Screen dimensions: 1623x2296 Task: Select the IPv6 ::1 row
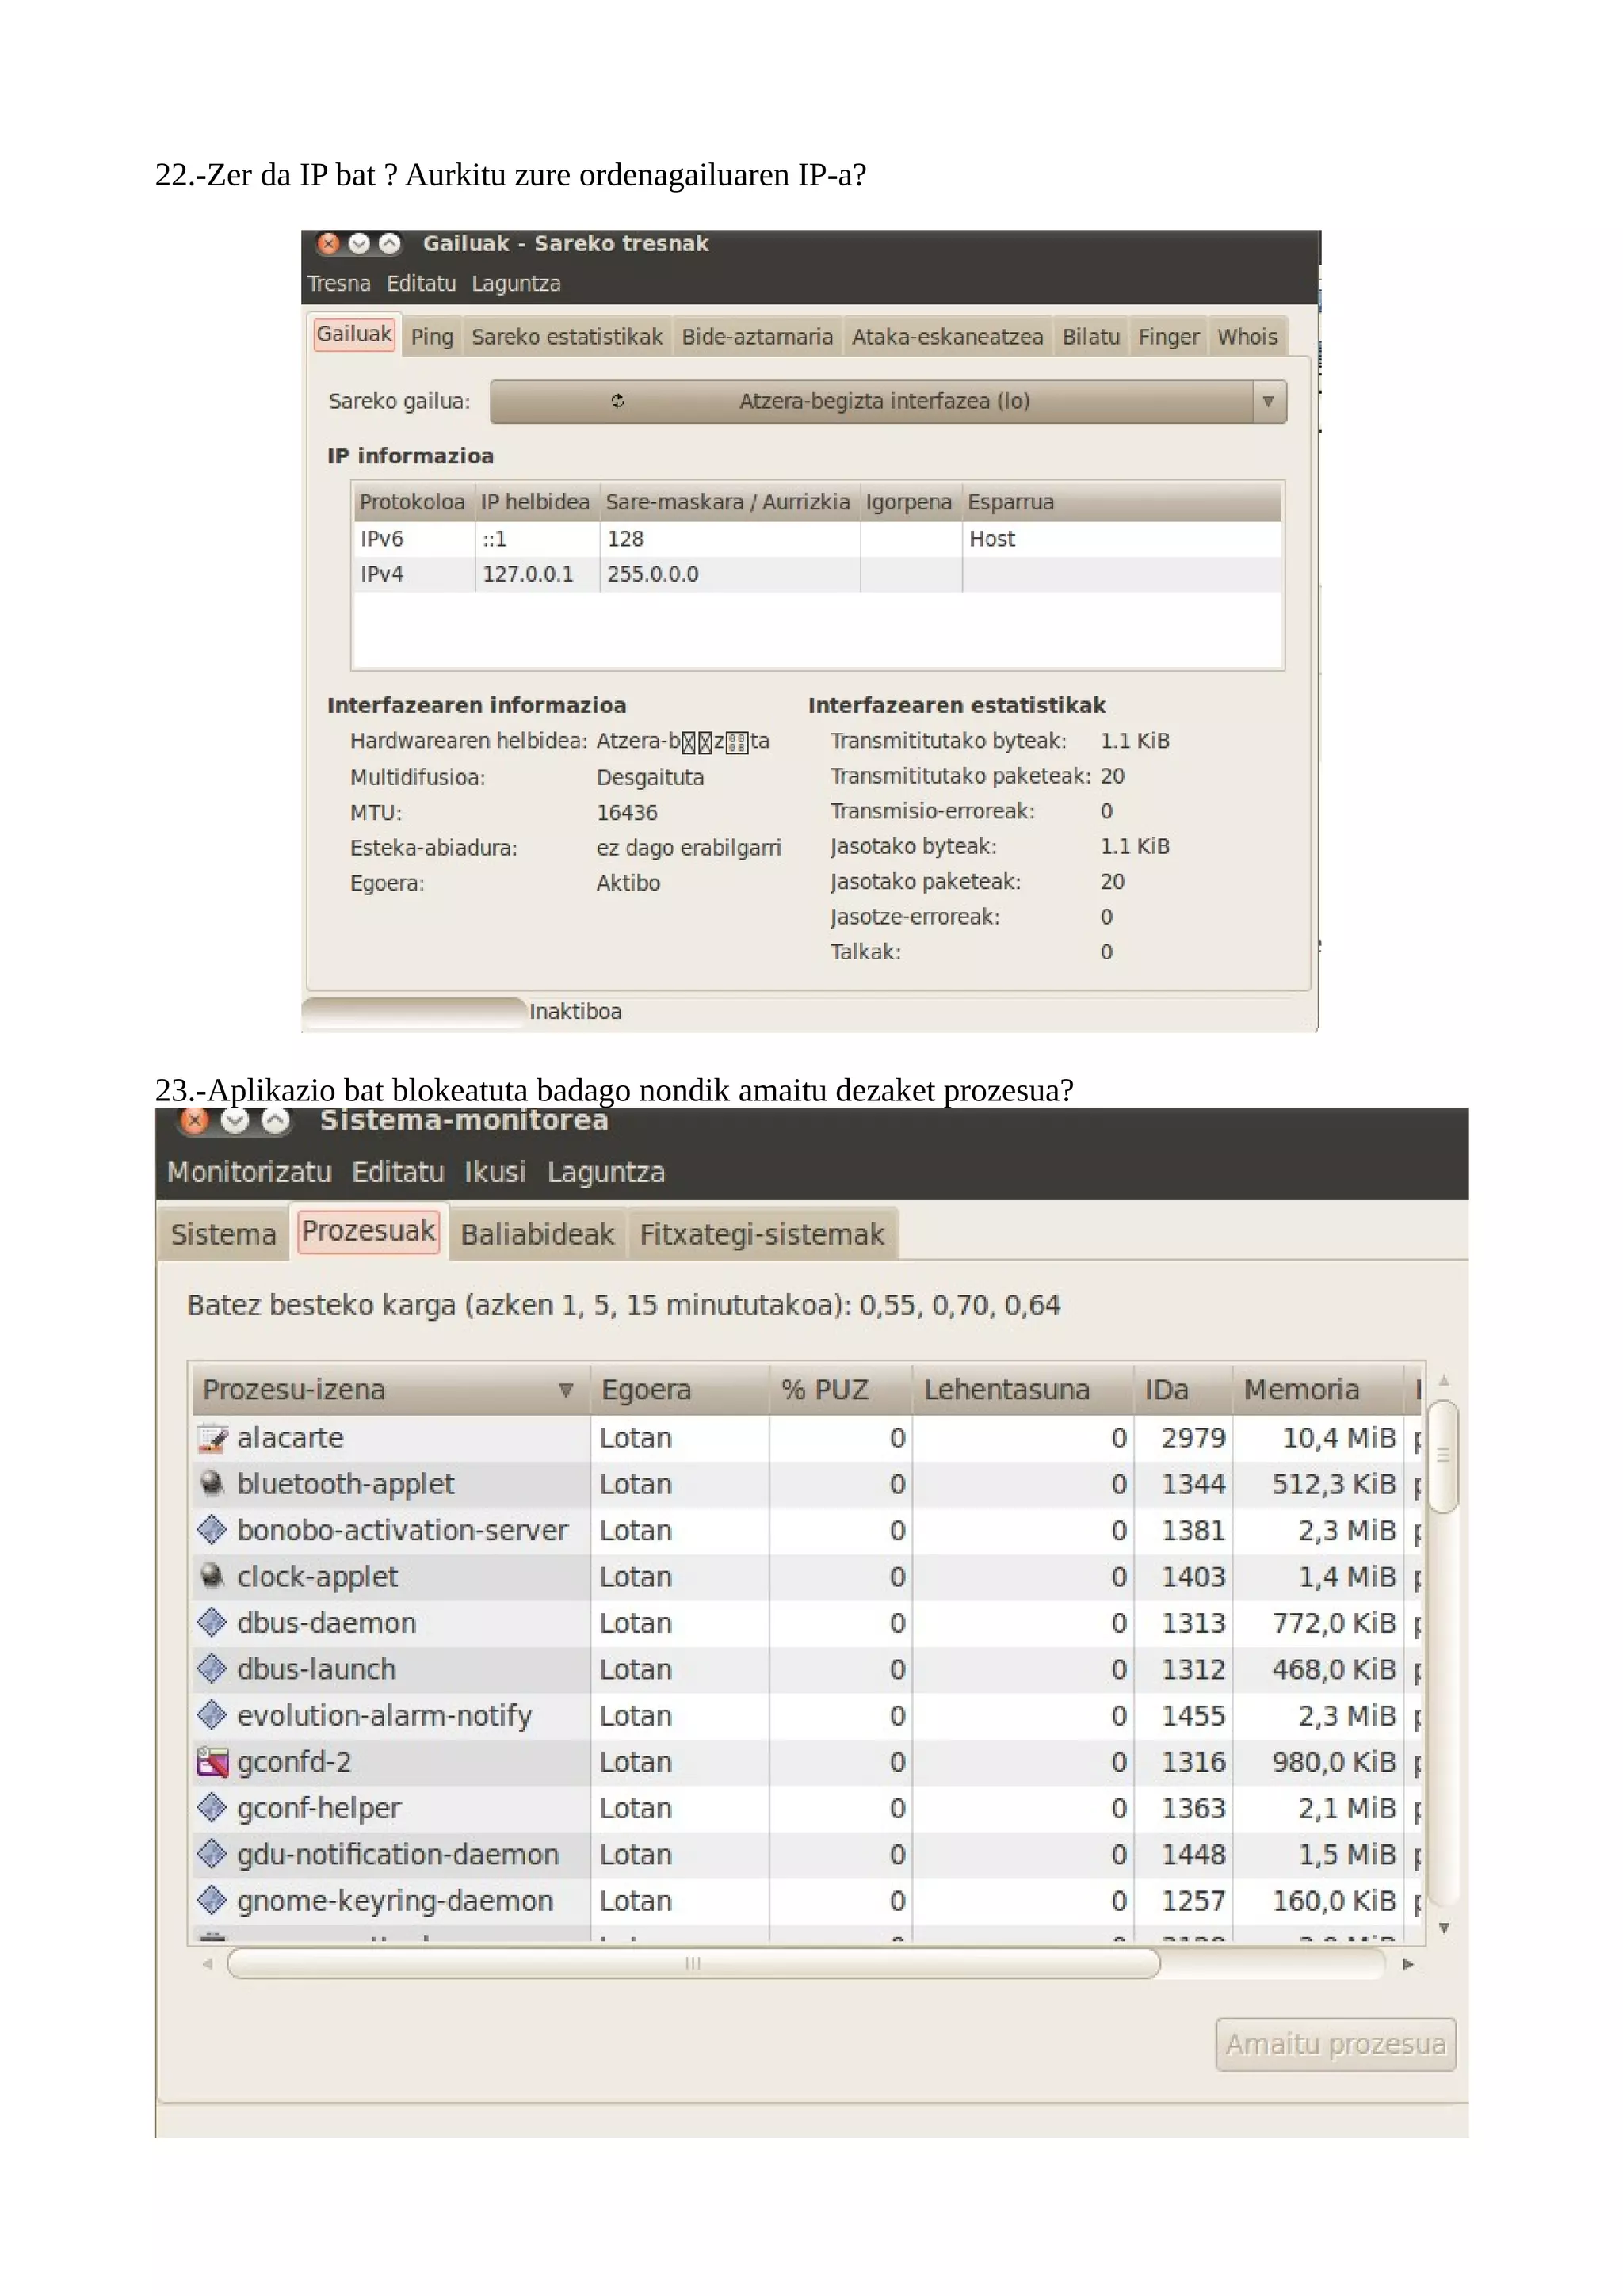817,539
